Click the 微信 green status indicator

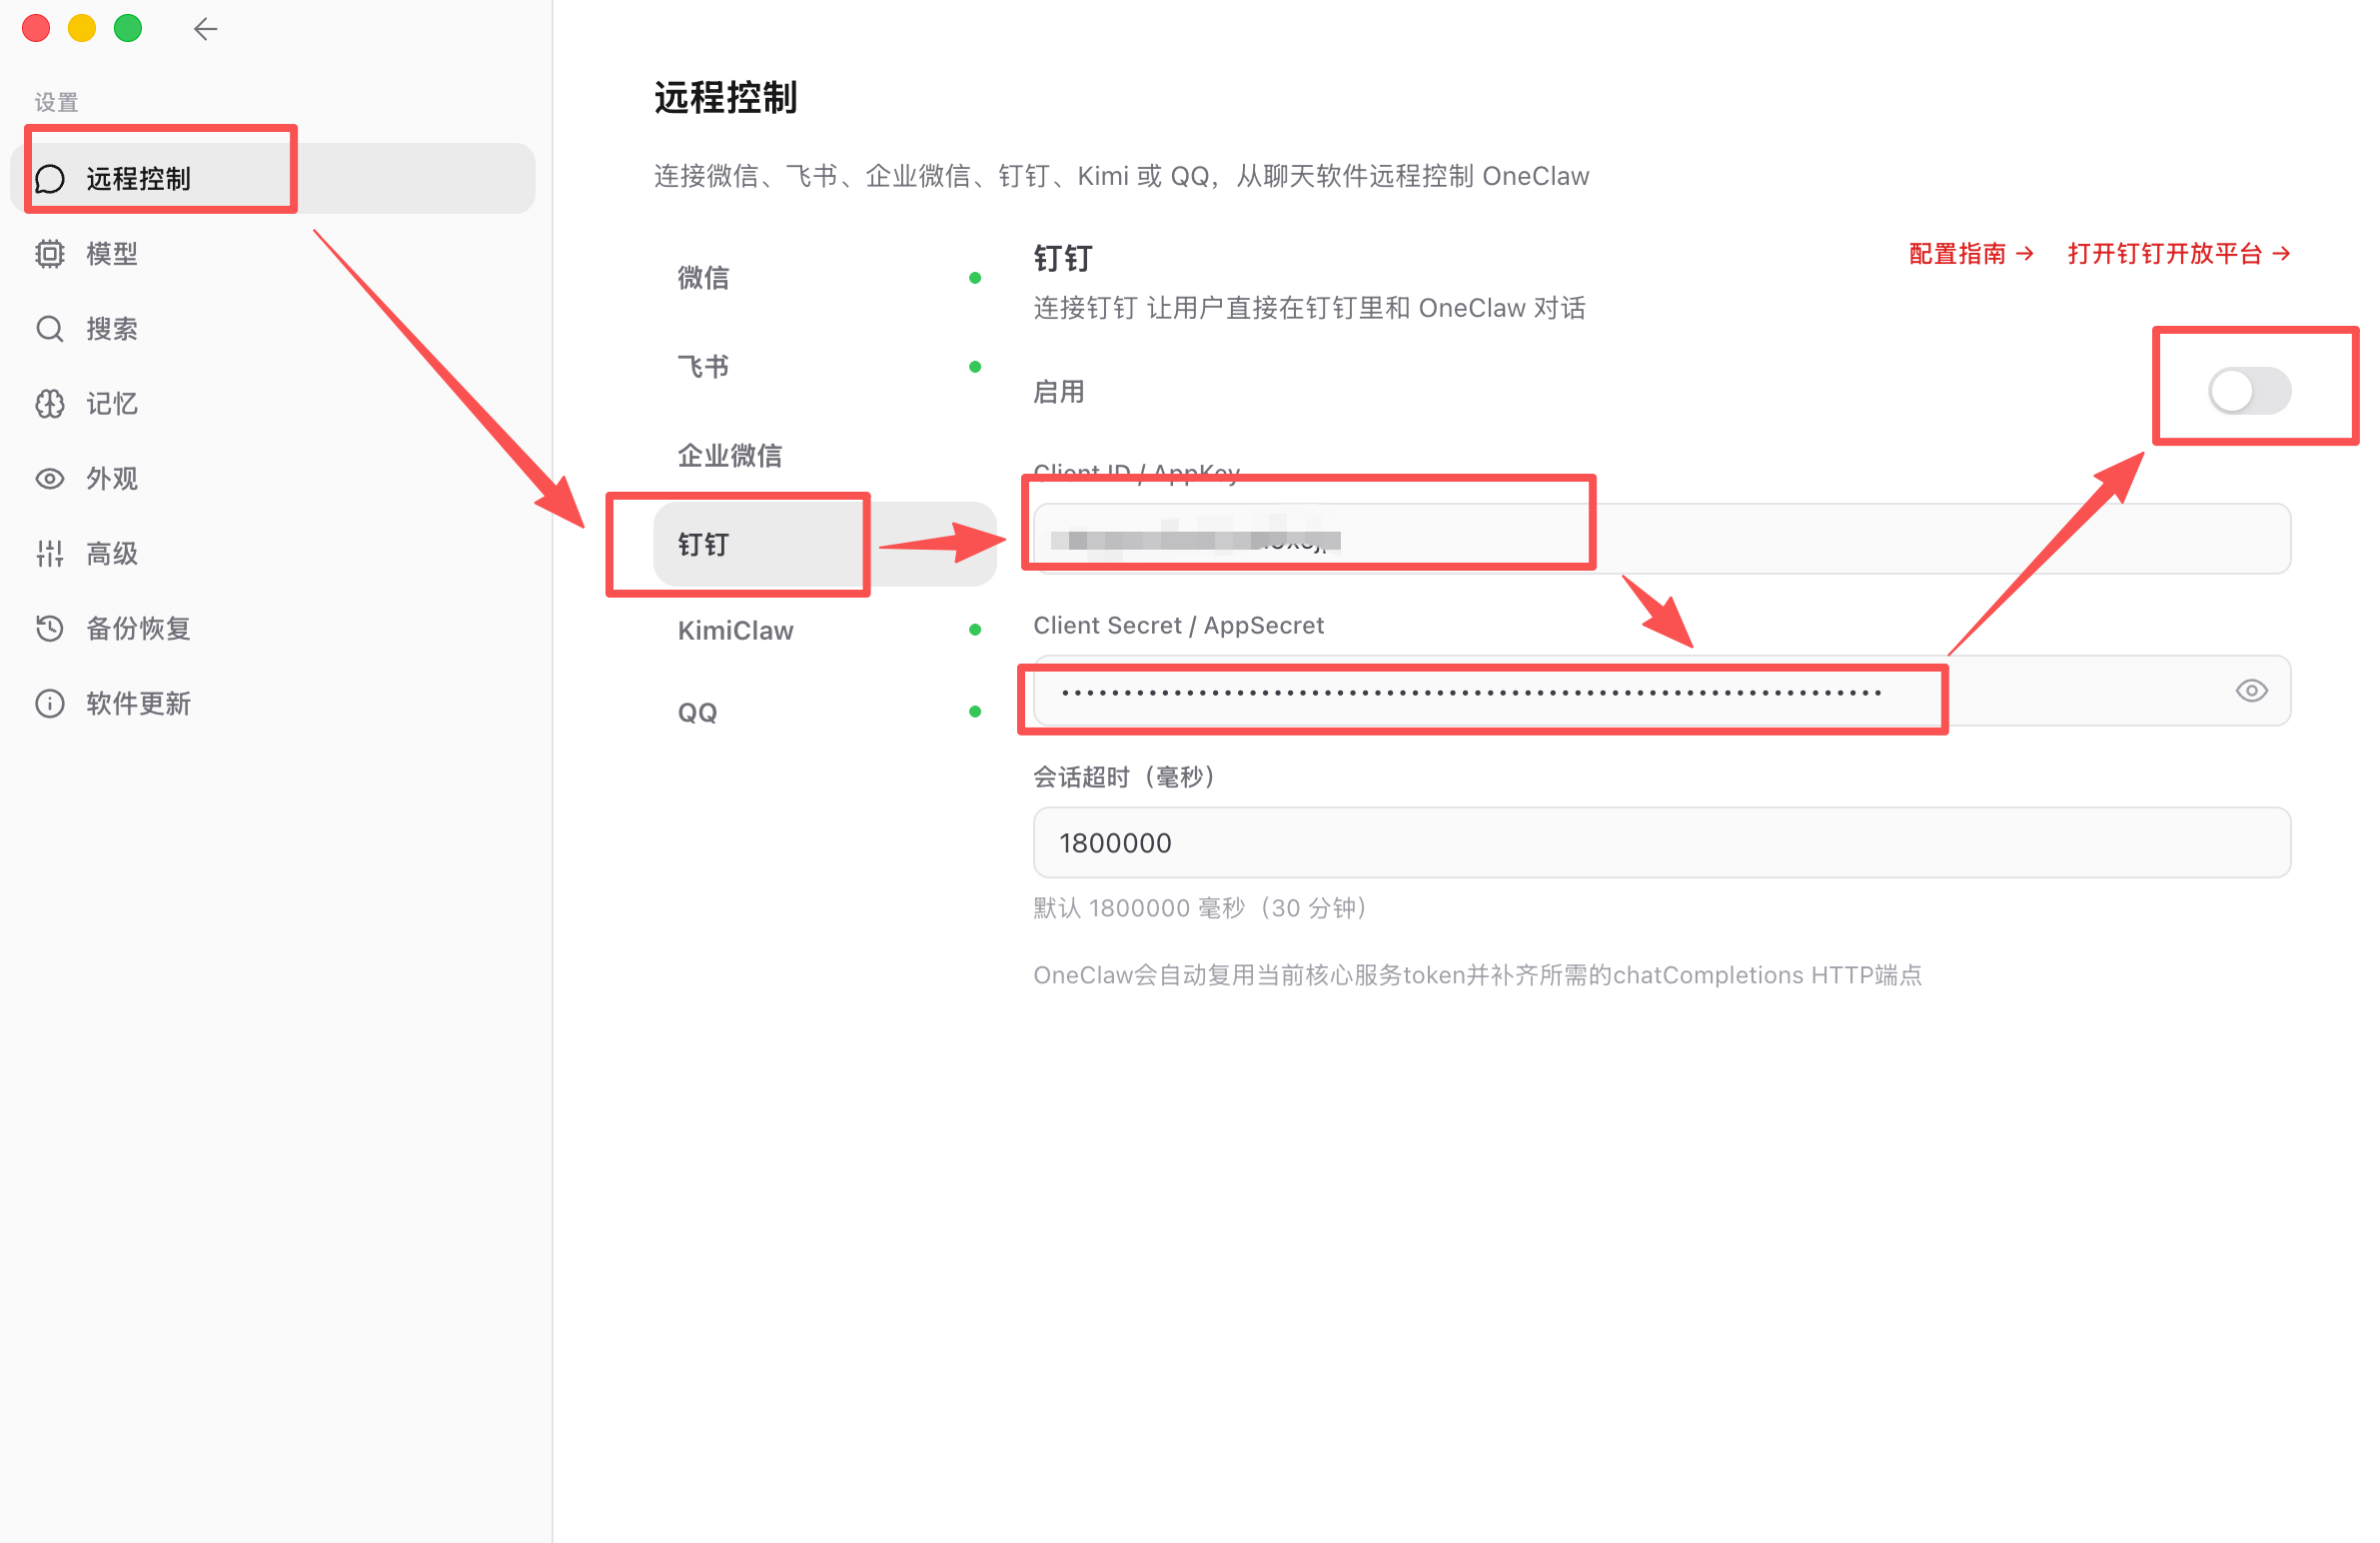[x=975, y=277]
